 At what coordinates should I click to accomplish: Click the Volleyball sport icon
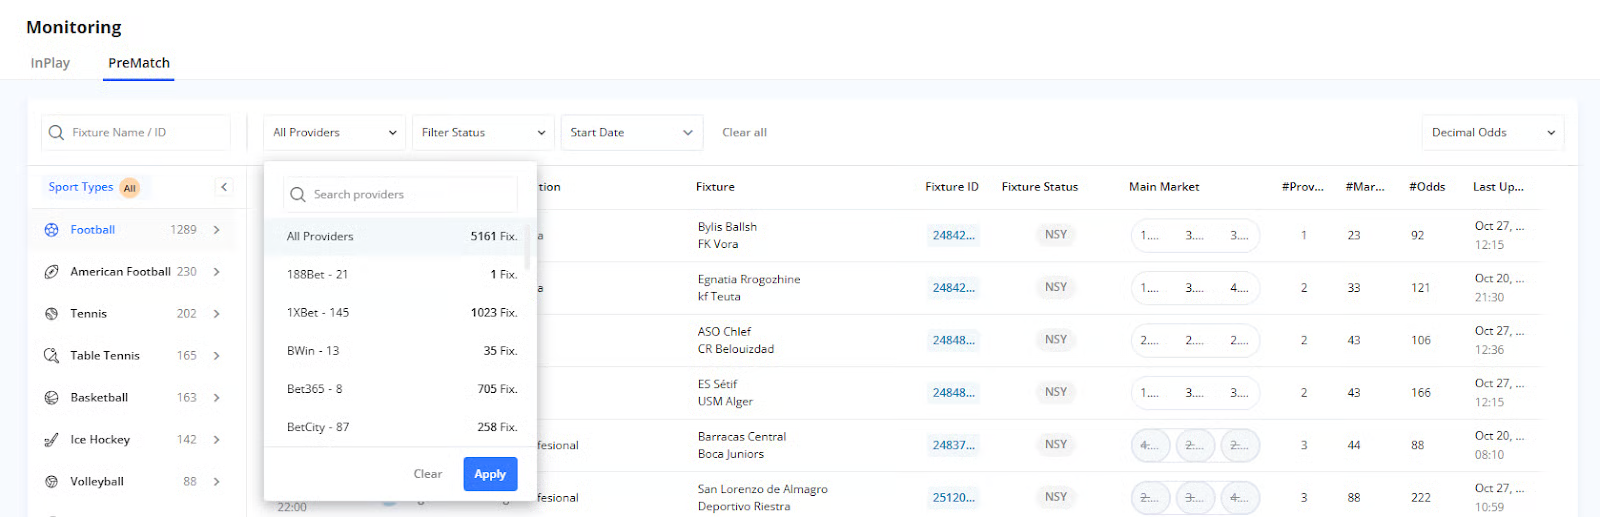pyautogui.click(x=52, y=482)
